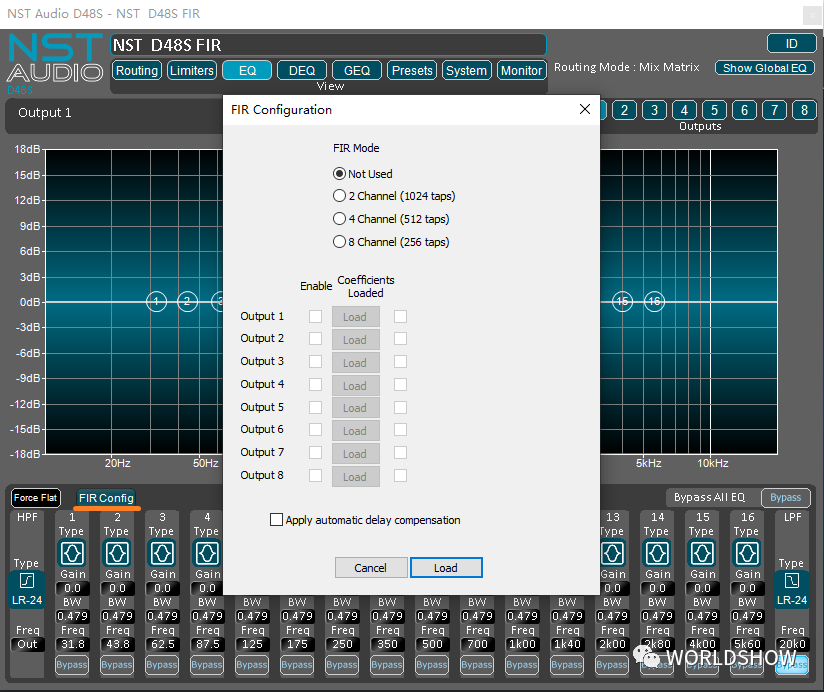Select band 2 filter type icon
824x692 pixels.
(117, 553)
